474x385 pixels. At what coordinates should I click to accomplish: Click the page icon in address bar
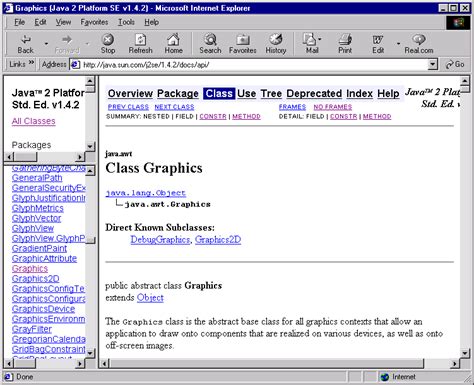[76, 64]
